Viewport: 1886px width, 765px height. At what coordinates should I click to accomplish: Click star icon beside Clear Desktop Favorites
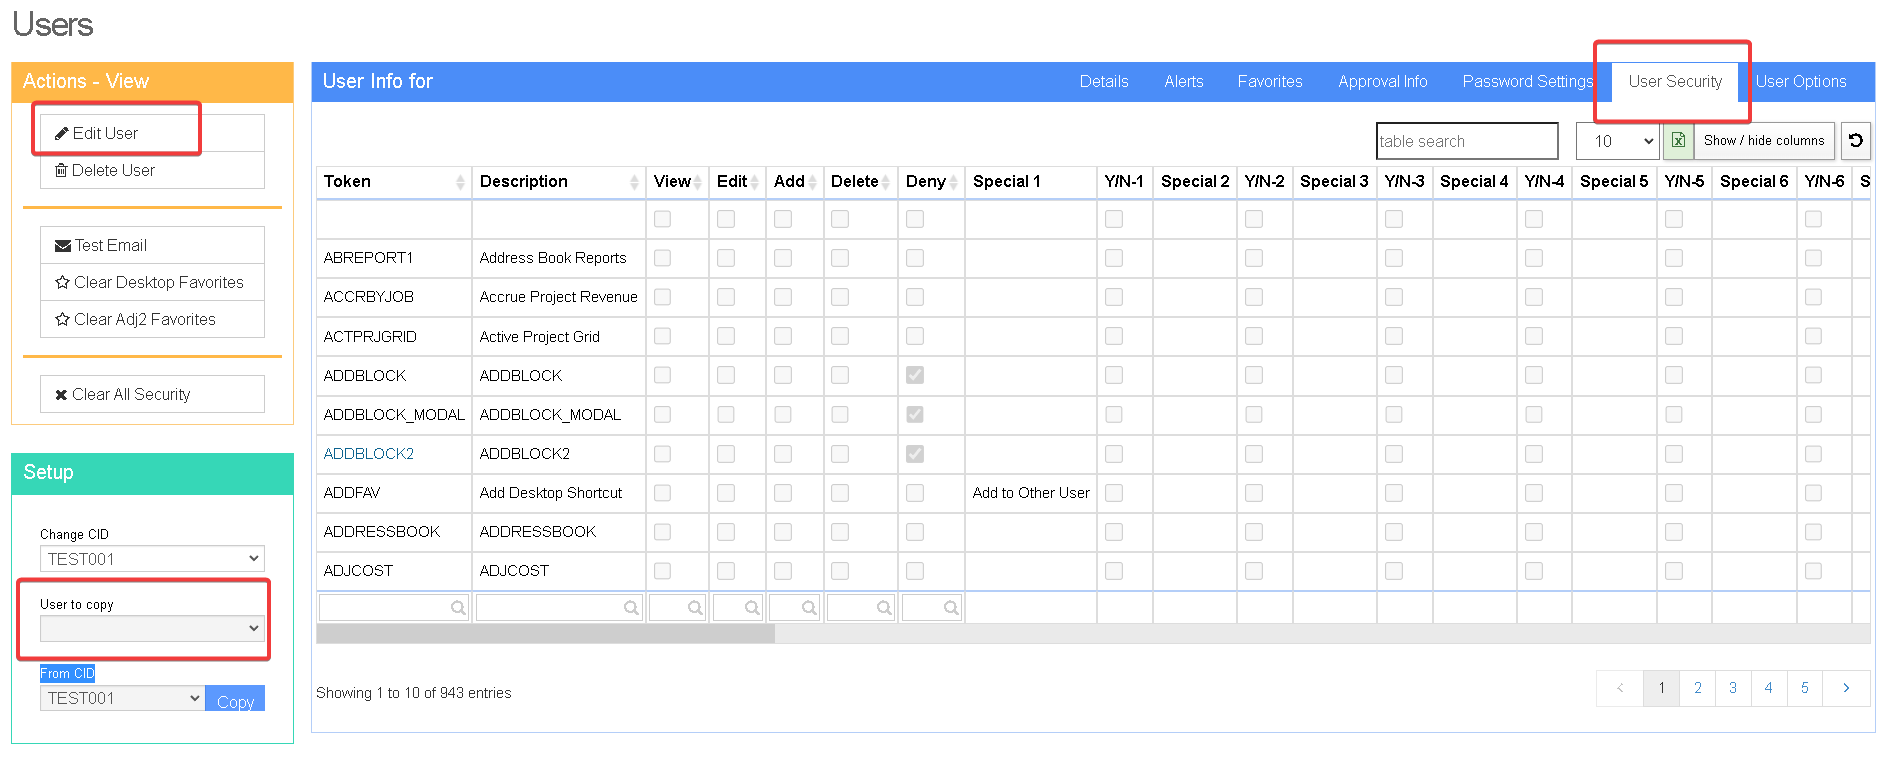[62, 282]
